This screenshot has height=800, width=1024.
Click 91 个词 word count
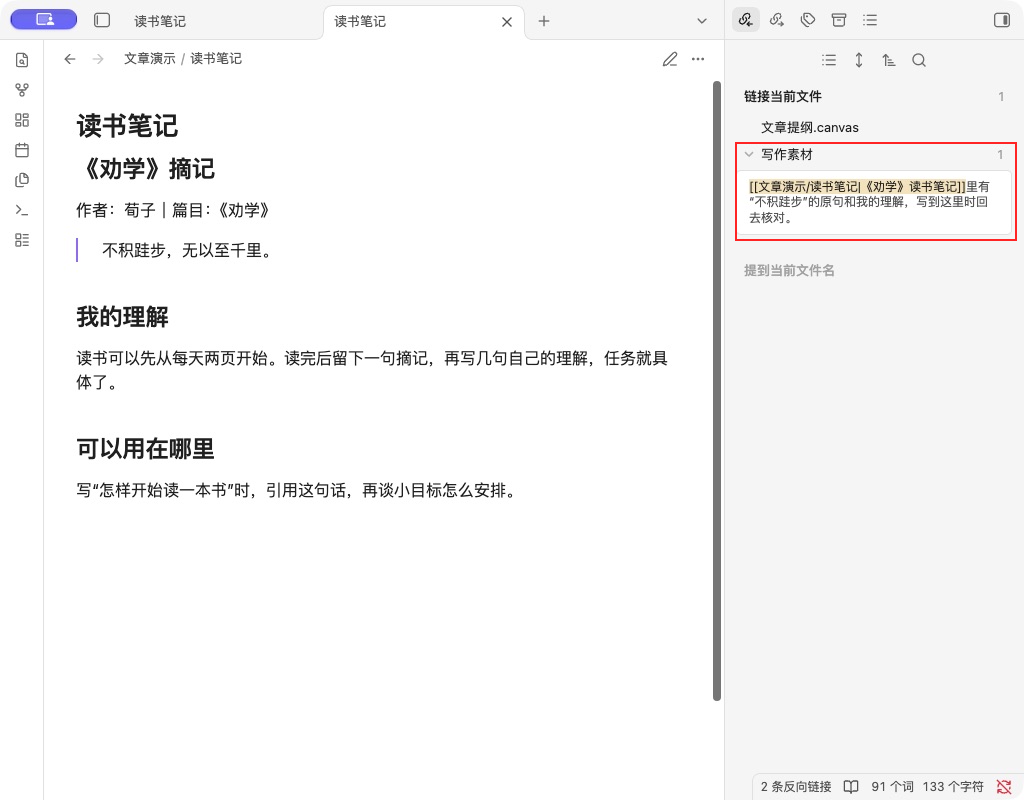click(x=892, y=786)
